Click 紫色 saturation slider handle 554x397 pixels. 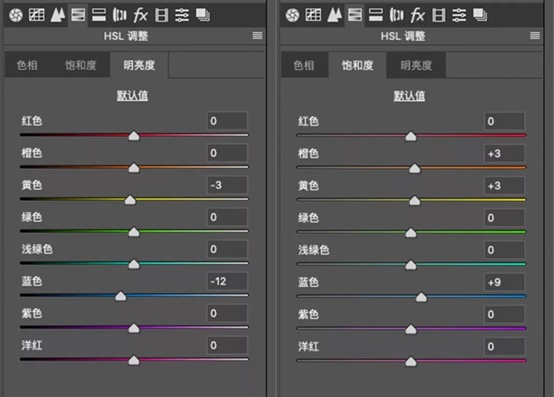[411, 330]
